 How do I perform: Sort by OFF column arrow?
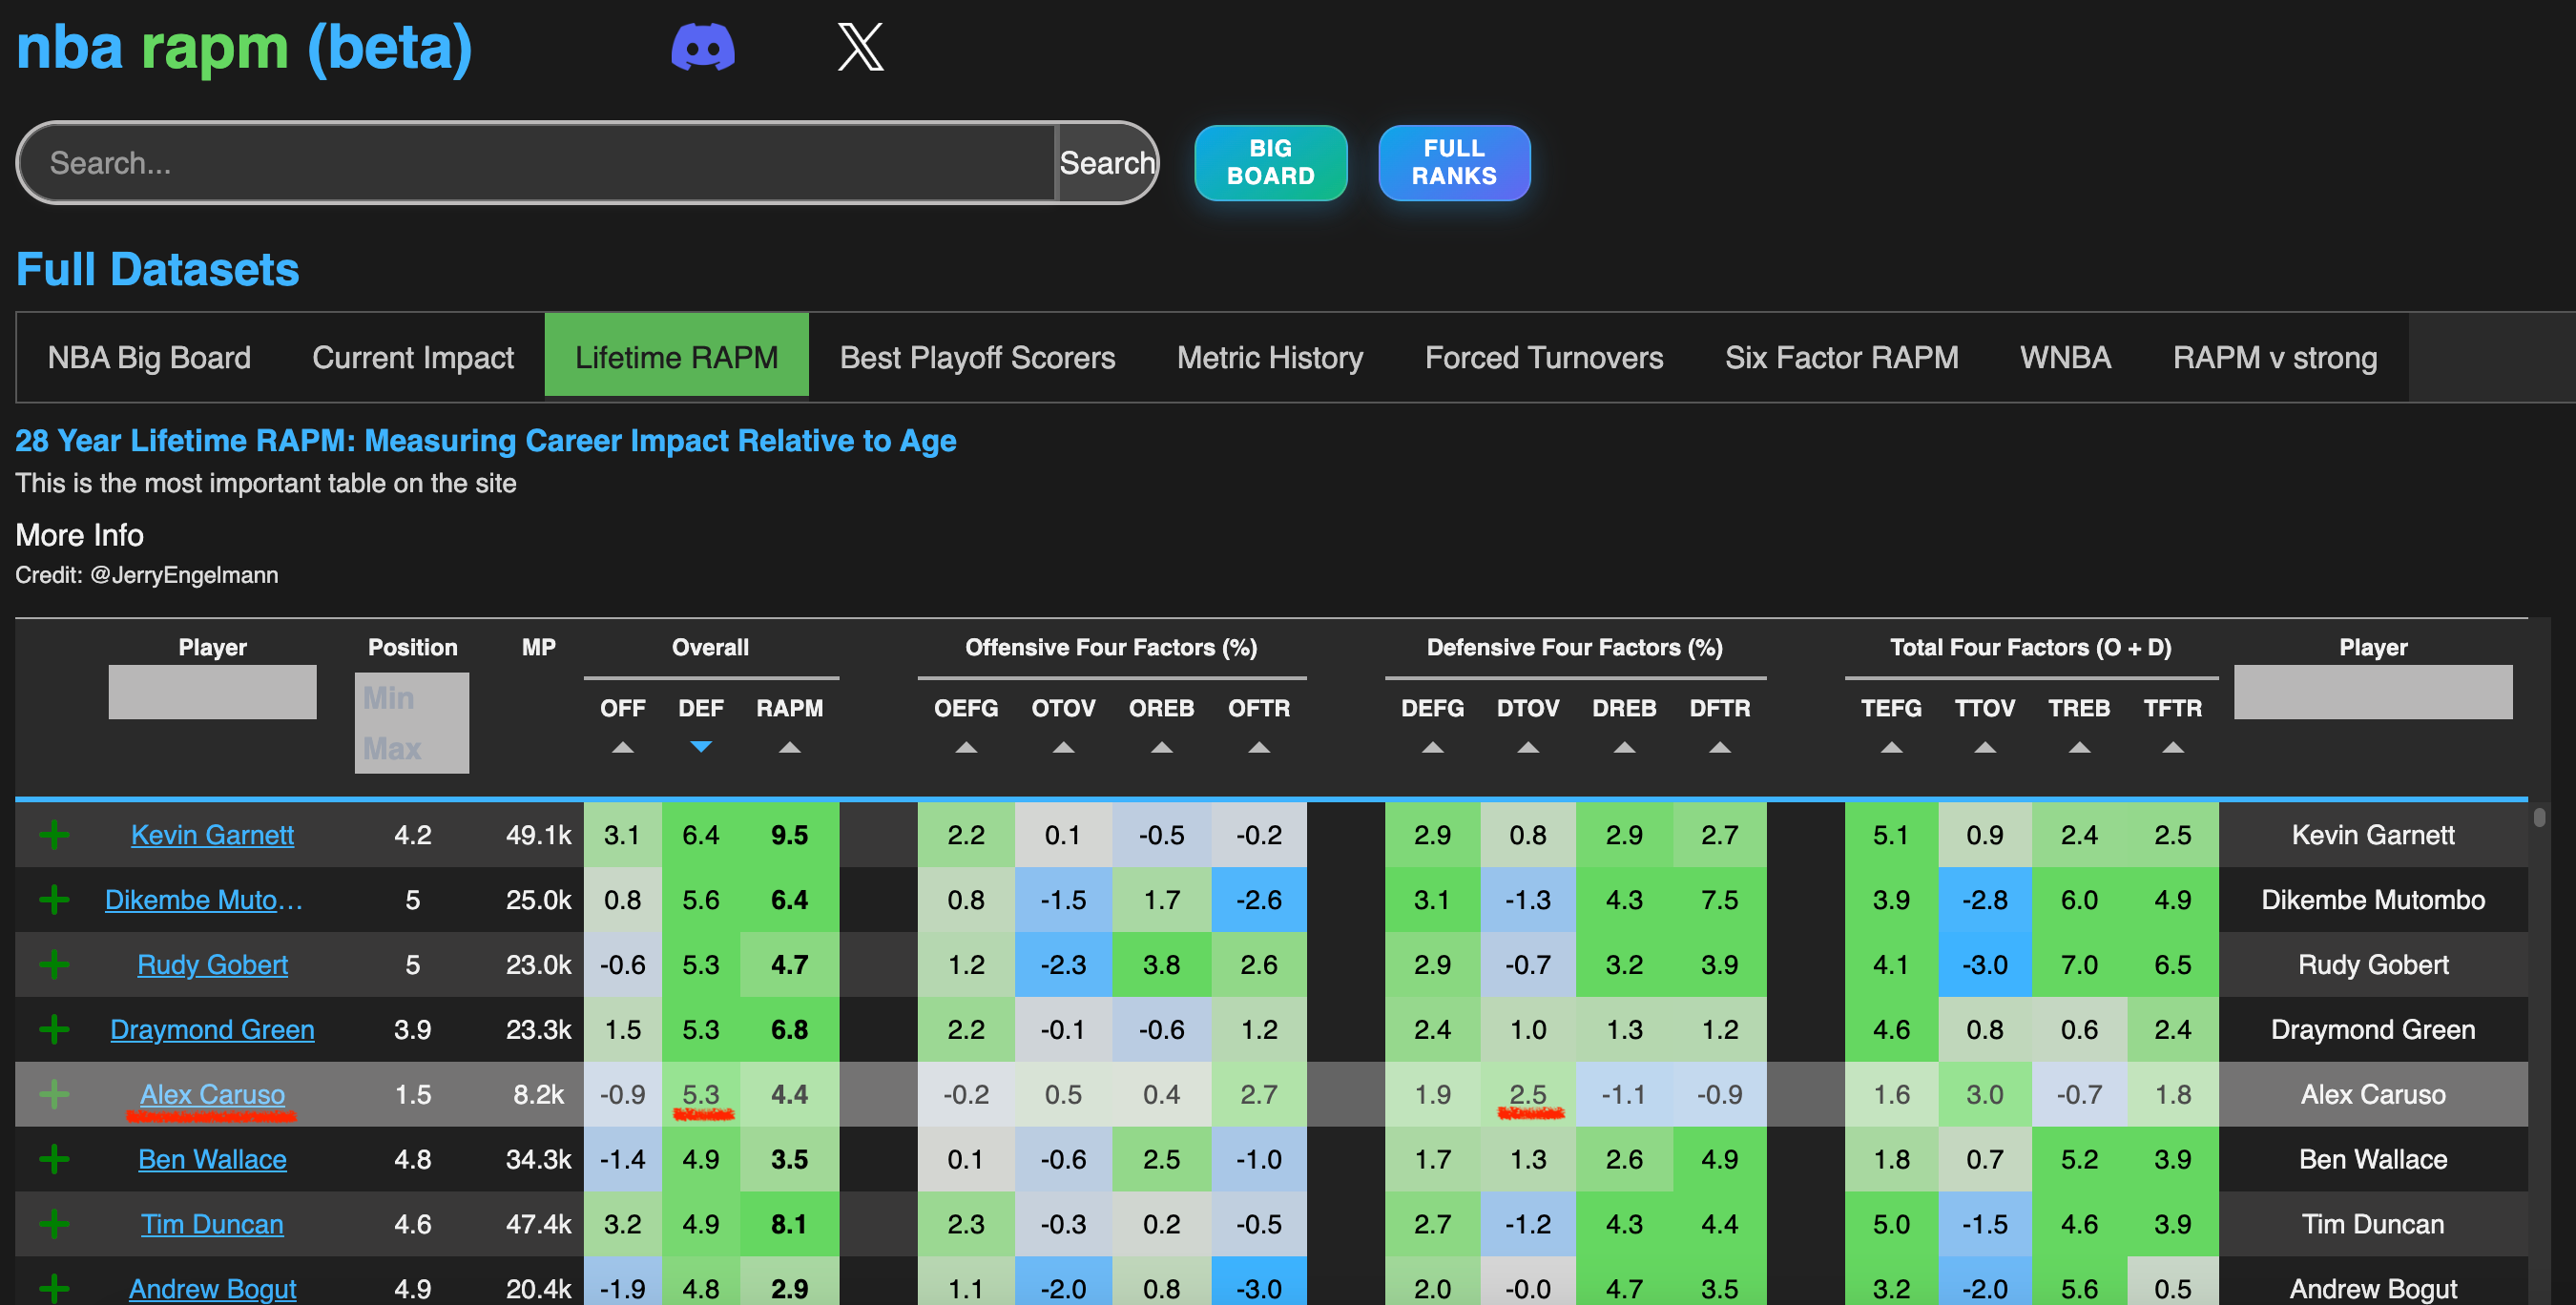622,747
